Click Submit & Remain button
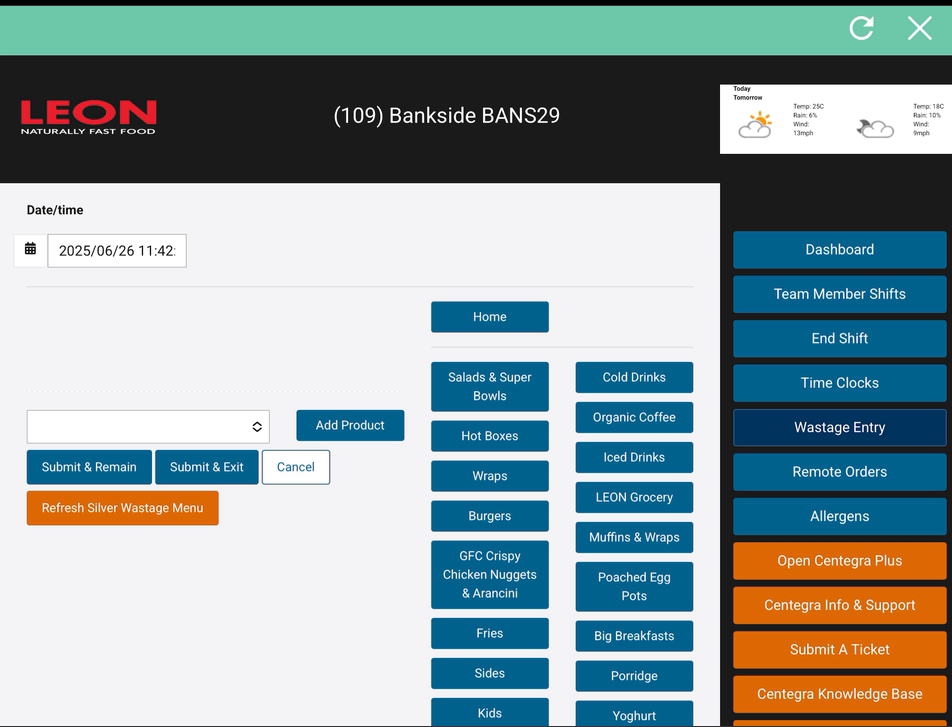 click(x=89, y=467)
